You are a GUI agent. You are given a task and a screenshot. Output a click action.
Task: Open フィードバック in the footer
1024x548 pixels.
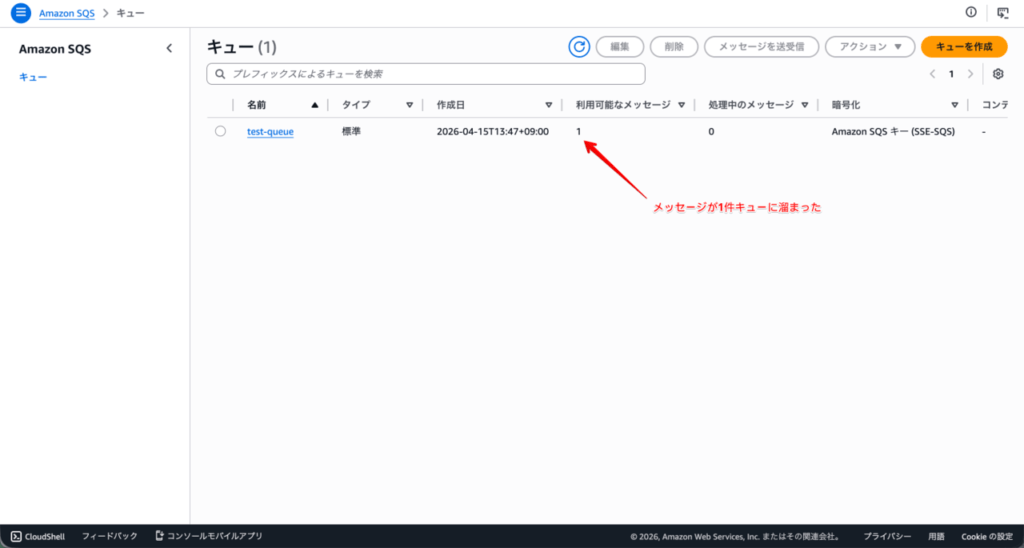tap(110, 536)
